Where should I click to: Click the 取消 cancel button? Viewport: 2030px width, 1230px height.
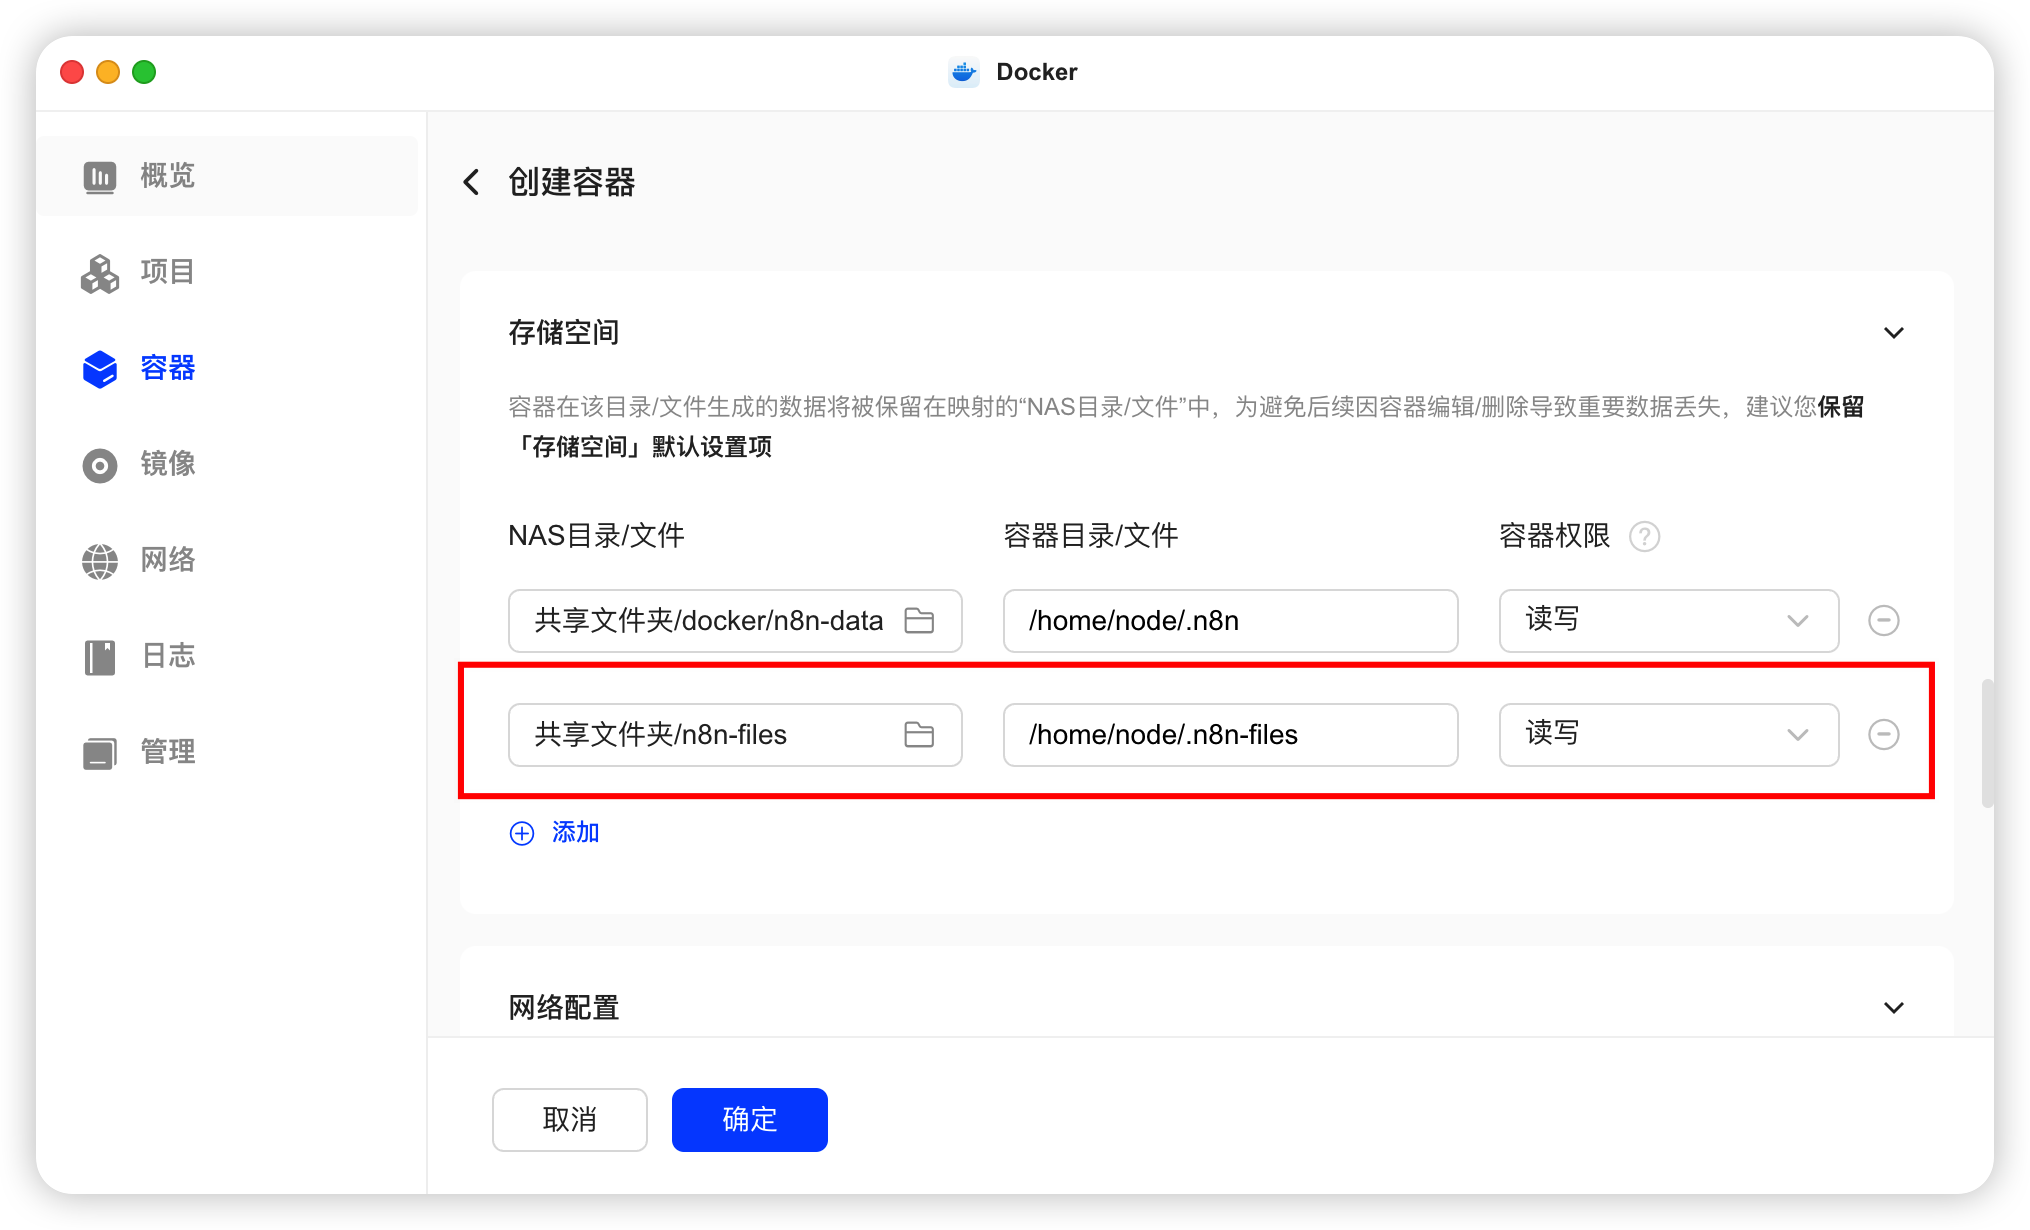tap(569, 1120)
